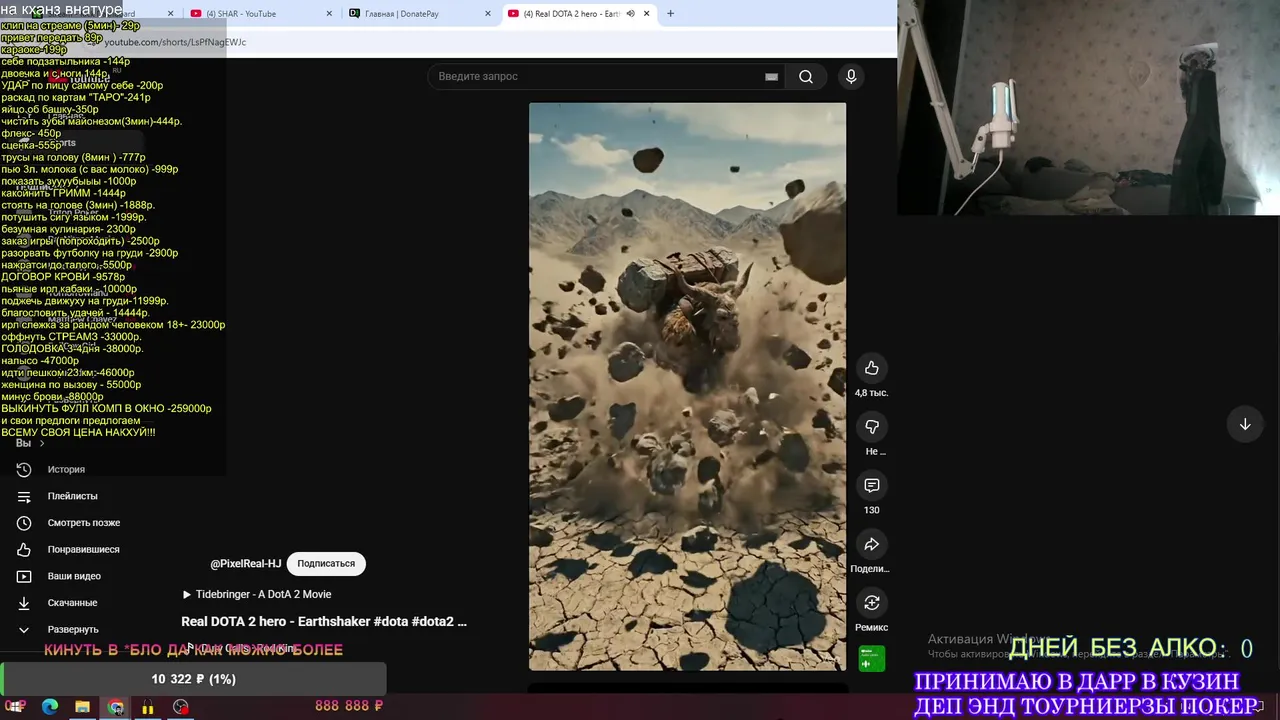1280x720 pixels.
Task: Close the Главная | DonatePay tab
Action: [488, 14]
